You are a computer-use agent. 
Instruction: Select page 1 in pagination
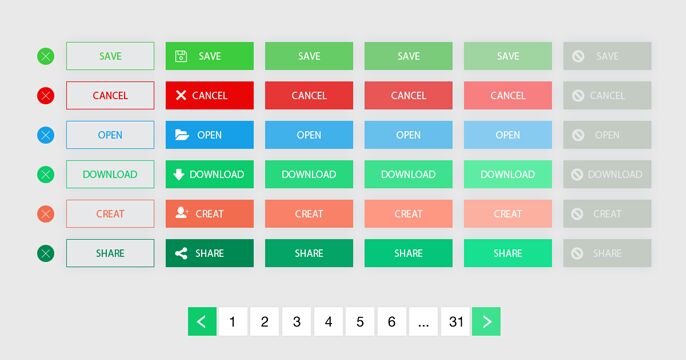coord(233,322)
